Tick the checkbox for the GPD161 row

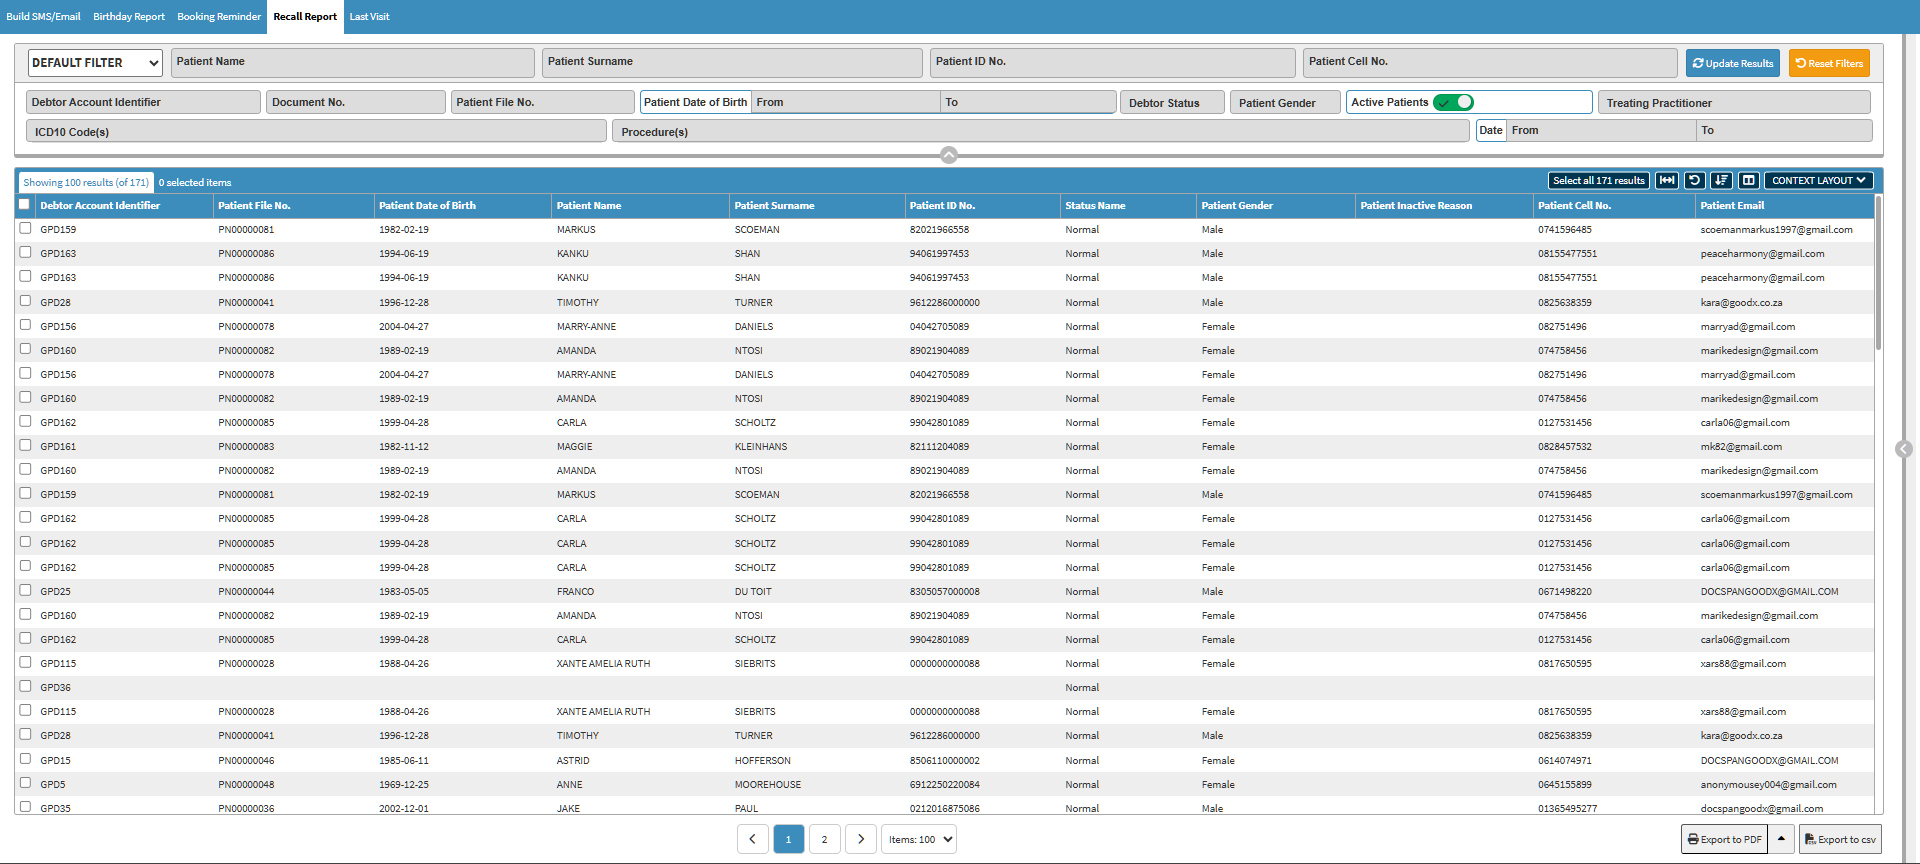point(25,446)
